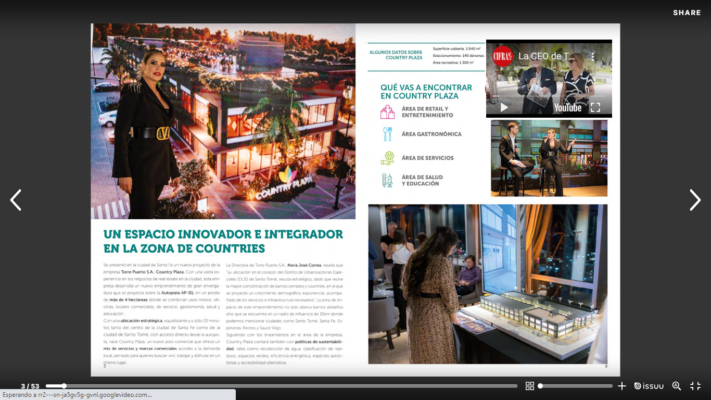This screenshot has width=711, height=400.
Task: Expand the YouTube video to fullscreen
Action: pos(596,107)
